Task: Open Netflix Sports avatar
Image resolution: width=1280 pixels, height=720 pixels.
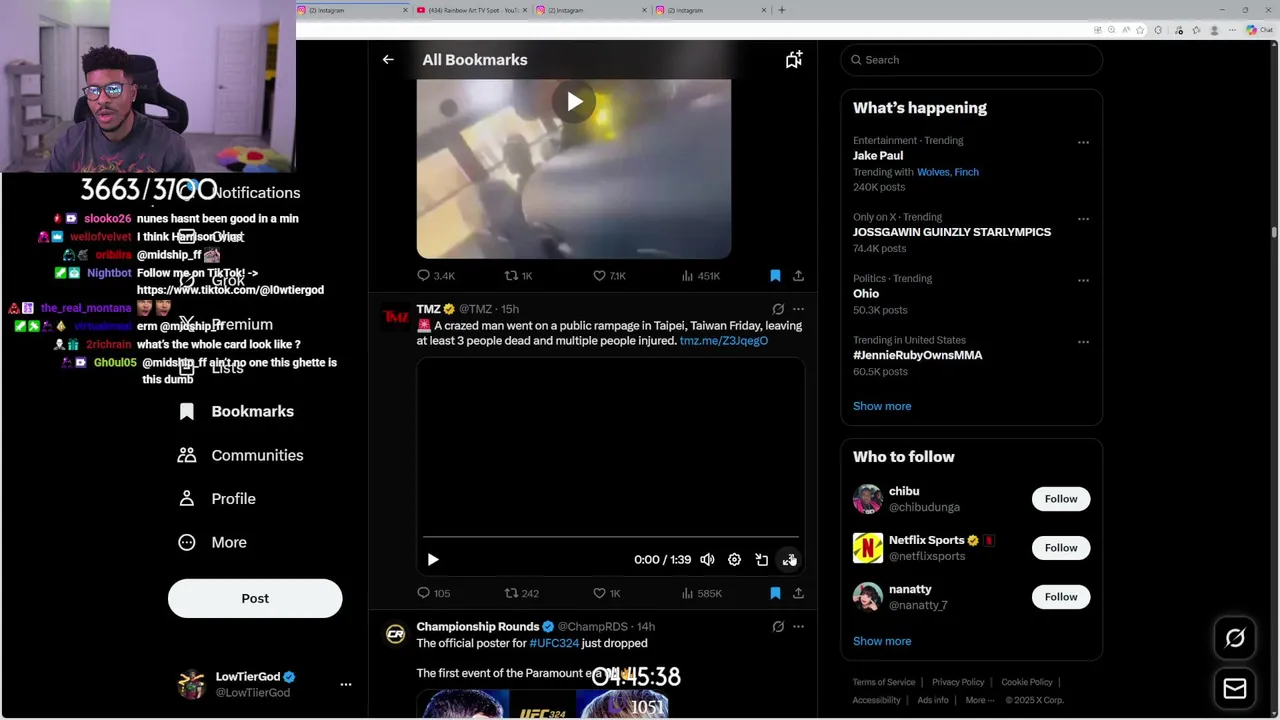Action: click(x=868, y=548)
